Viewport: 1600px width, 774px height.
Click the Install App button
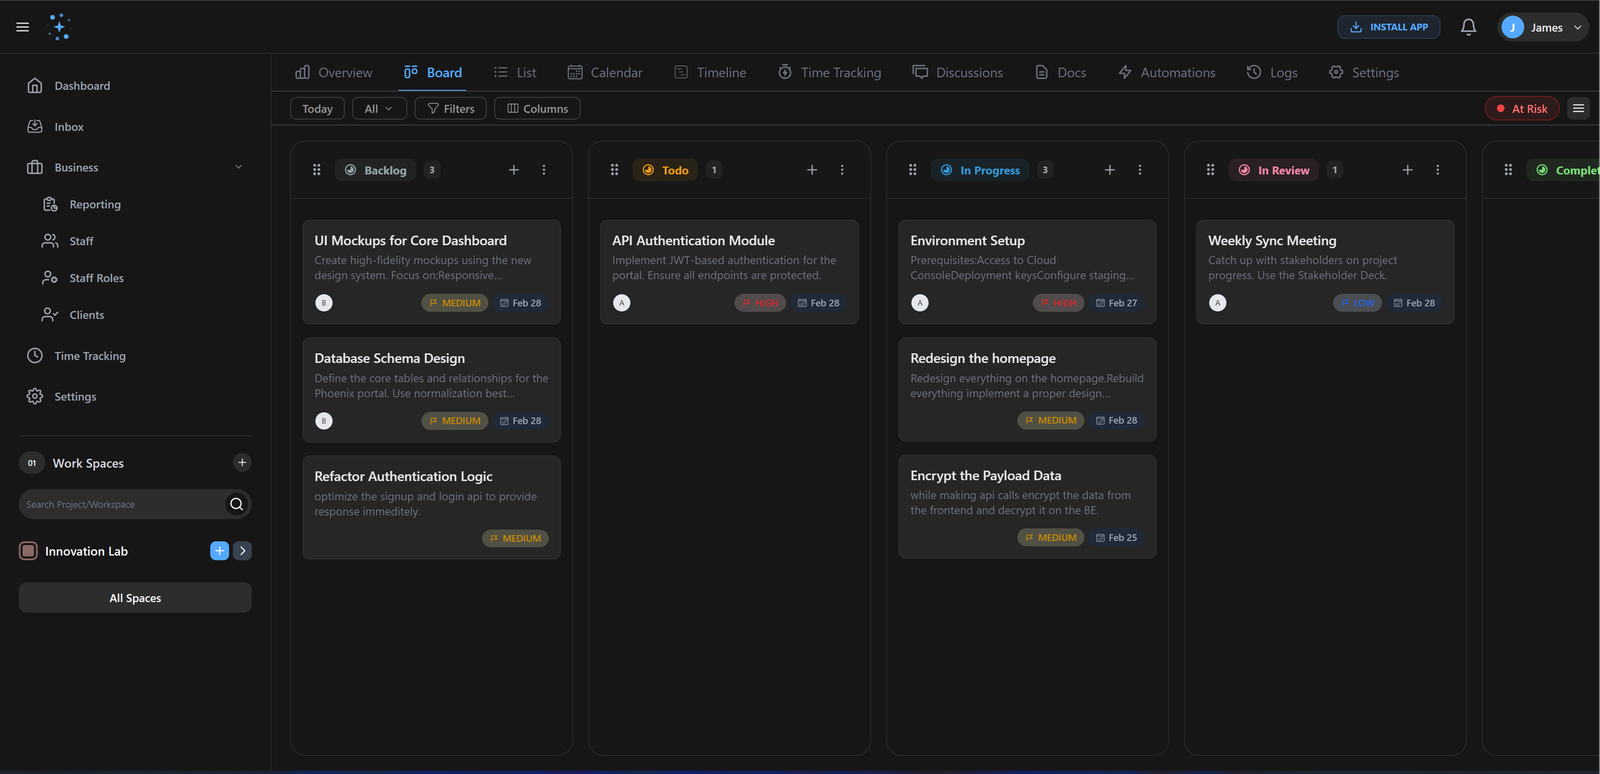click(x=1388, y=27)
